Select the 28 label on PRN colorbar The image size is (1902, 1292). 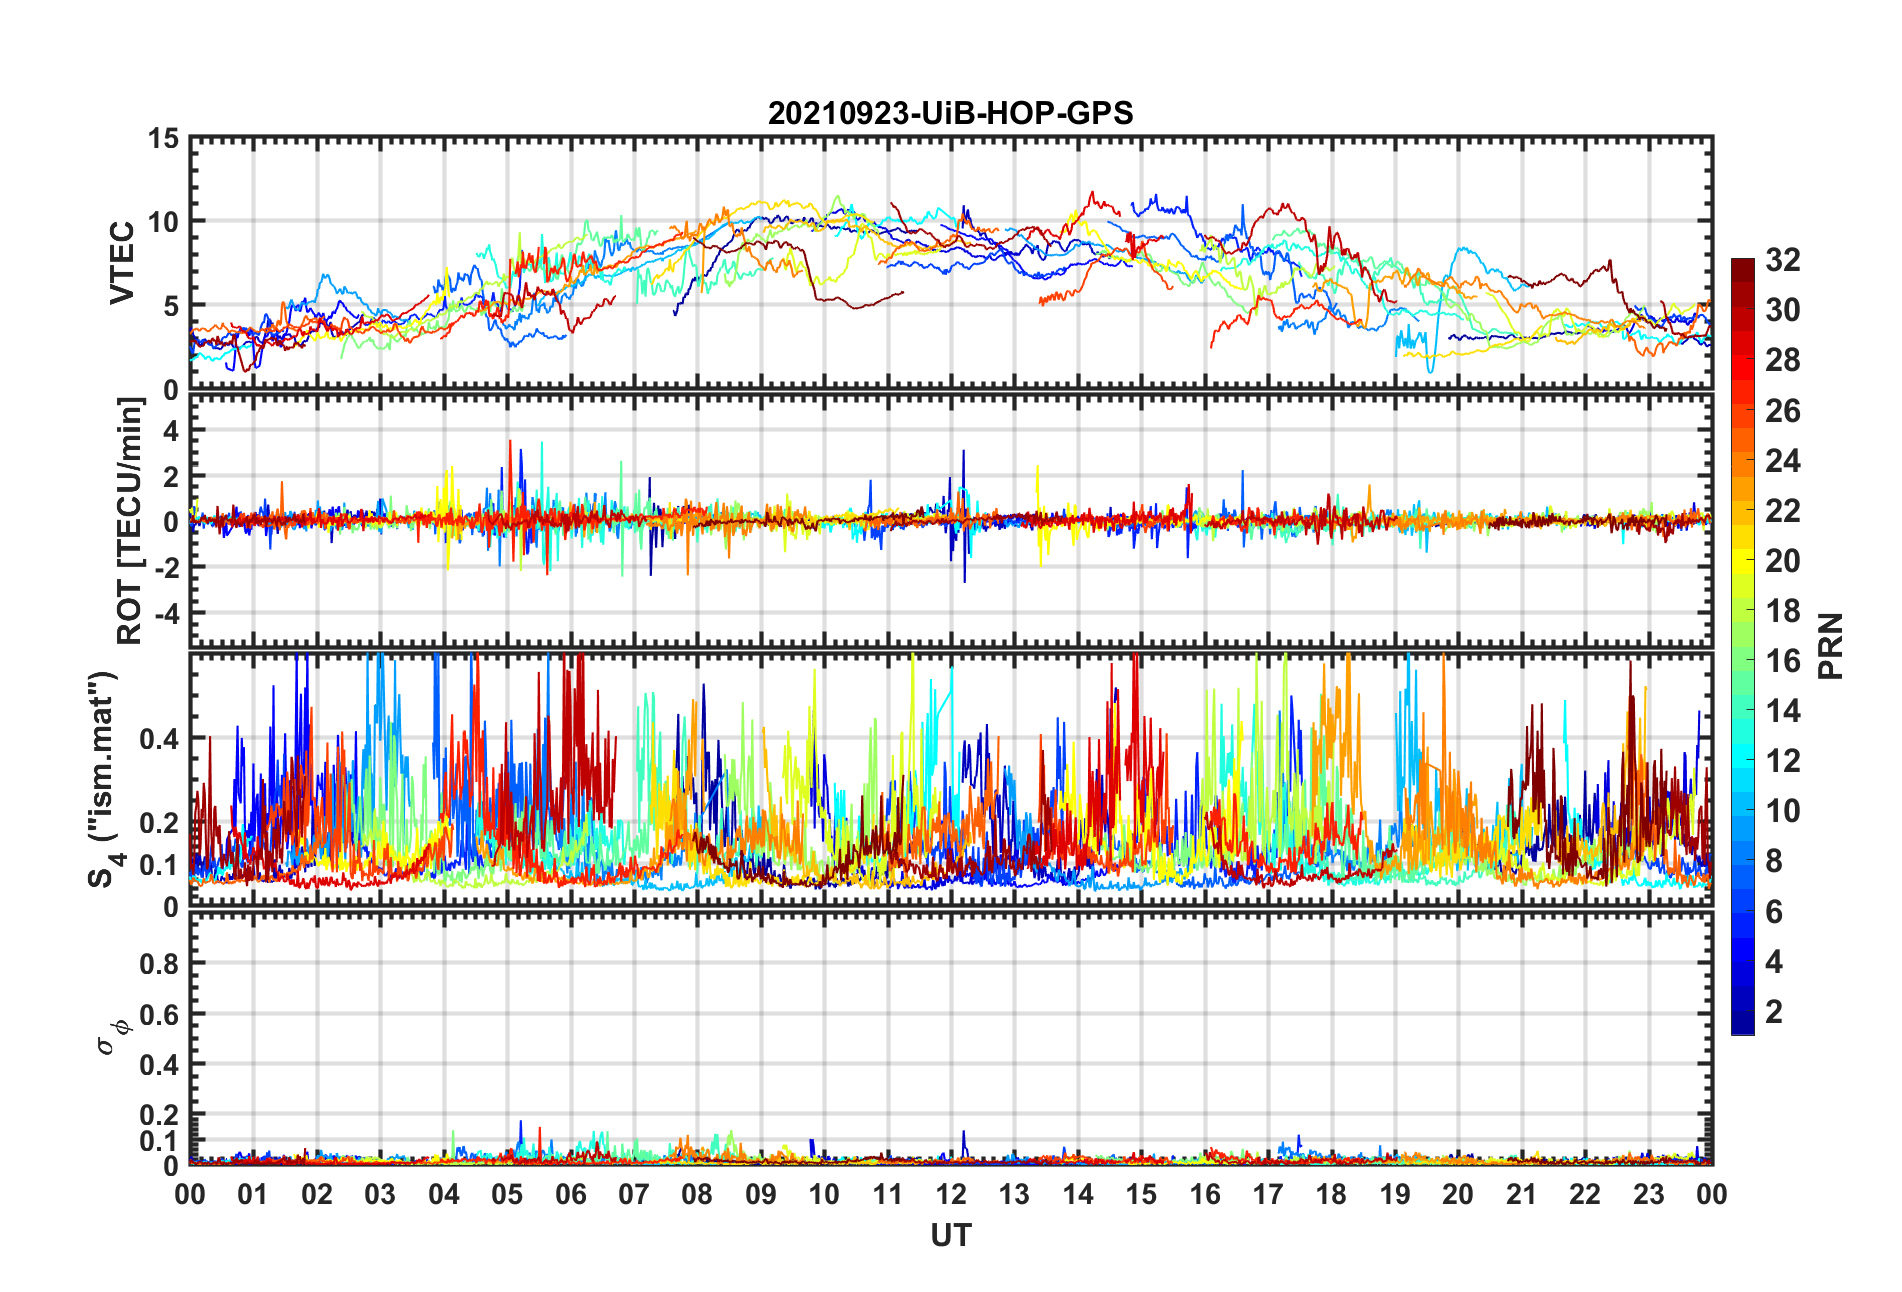[x=1783, y=360]
